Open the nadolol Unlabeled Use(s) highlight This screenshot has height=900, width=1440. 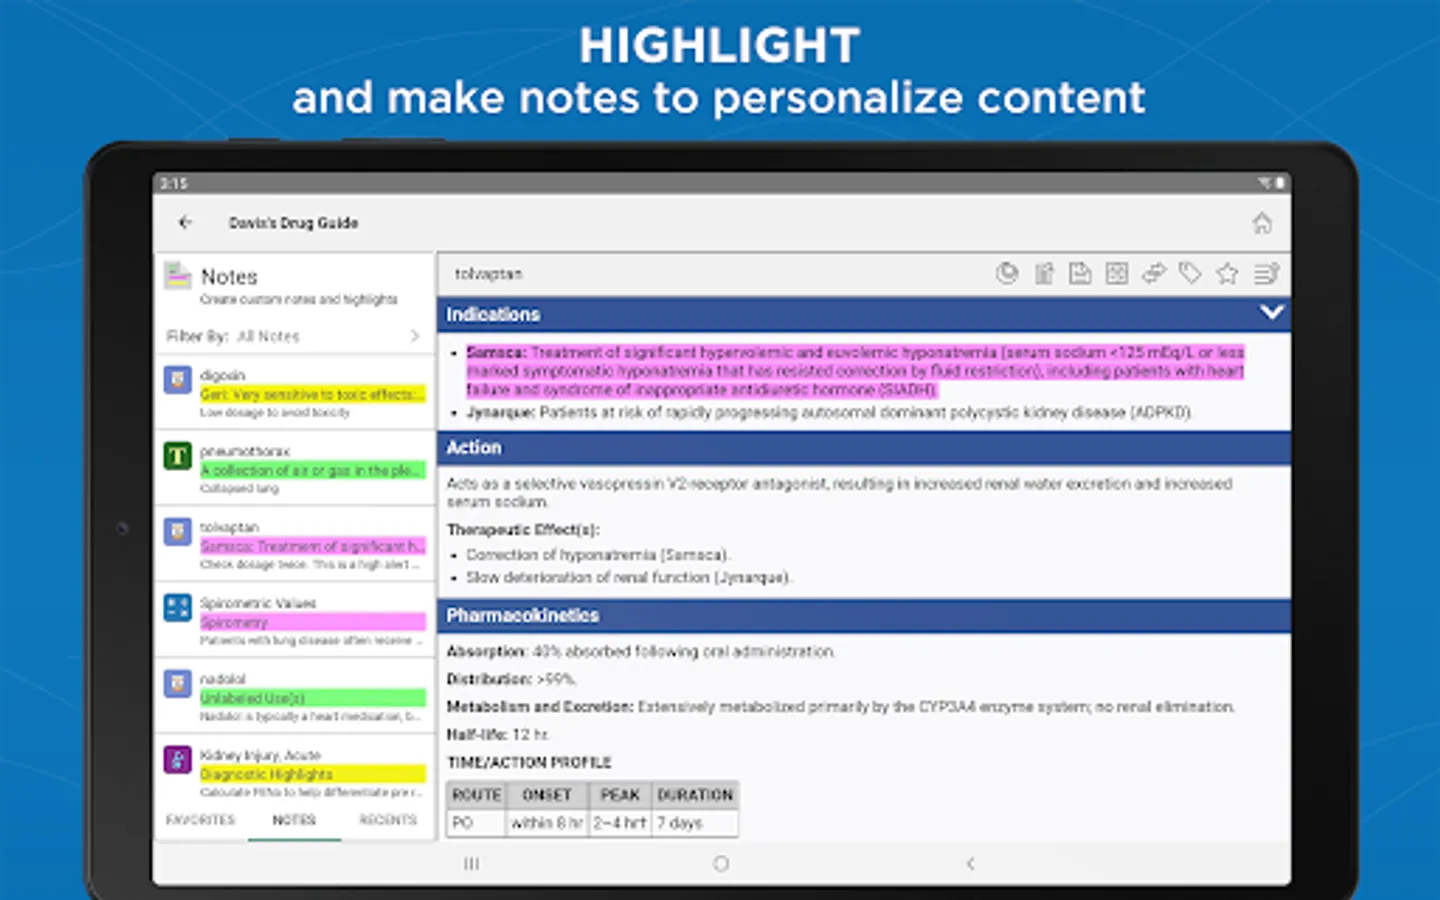(x=313, y=698)
